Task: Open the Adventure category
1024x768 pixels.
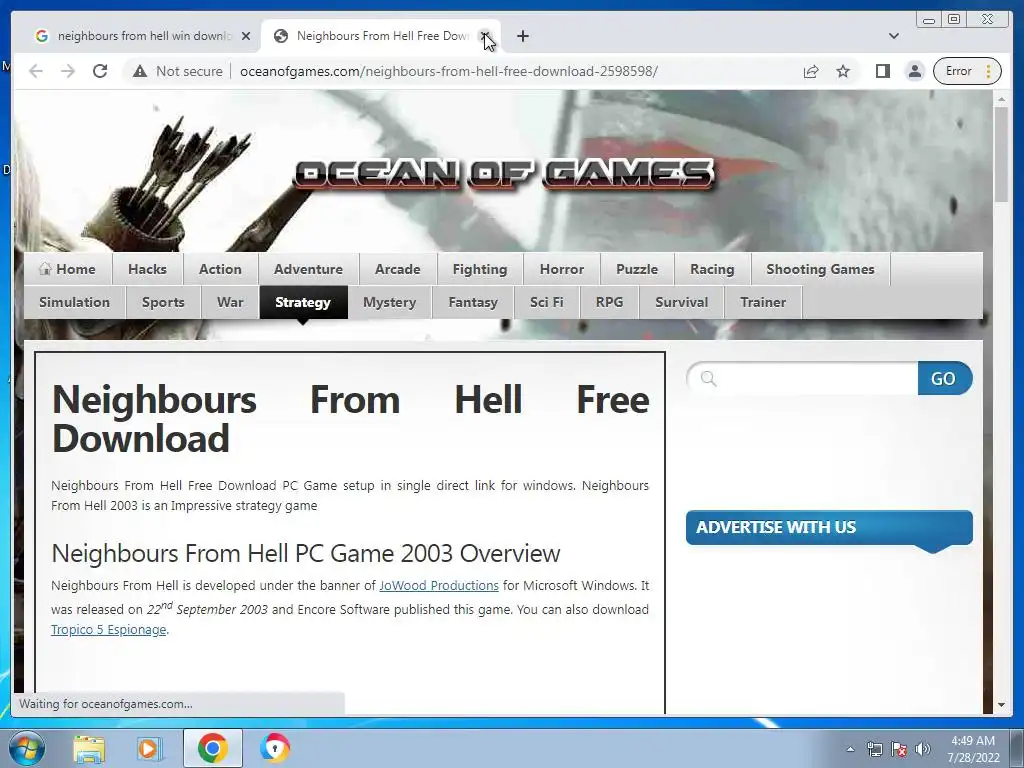Action: pyautogui.click(x=308, y=269)
